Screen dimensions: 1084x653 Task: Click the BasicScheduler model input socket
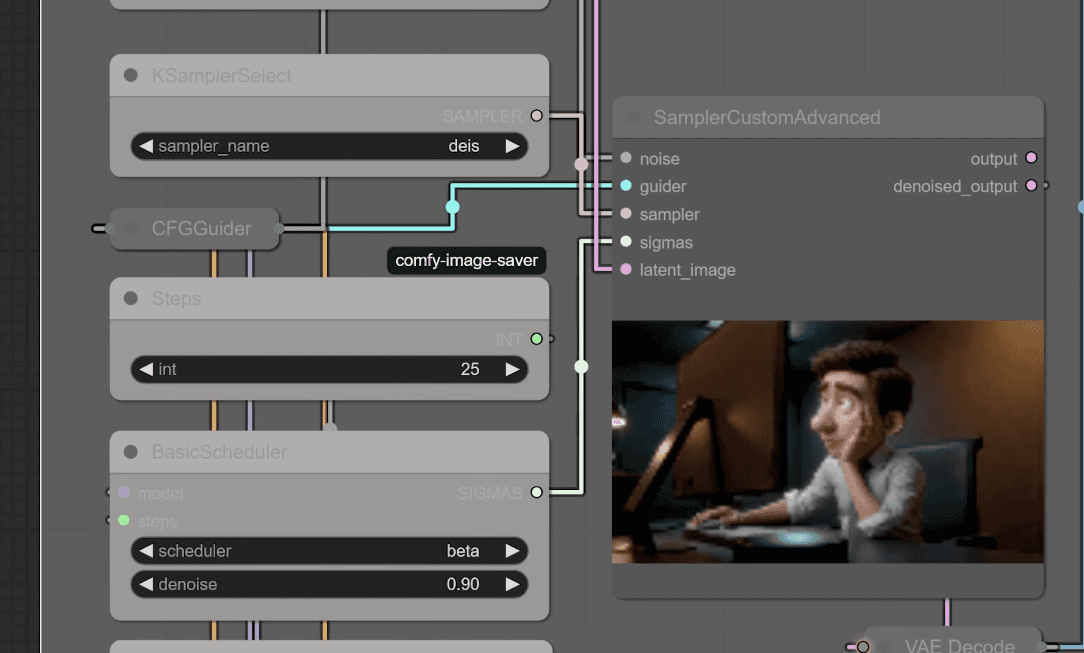(124, 493)
